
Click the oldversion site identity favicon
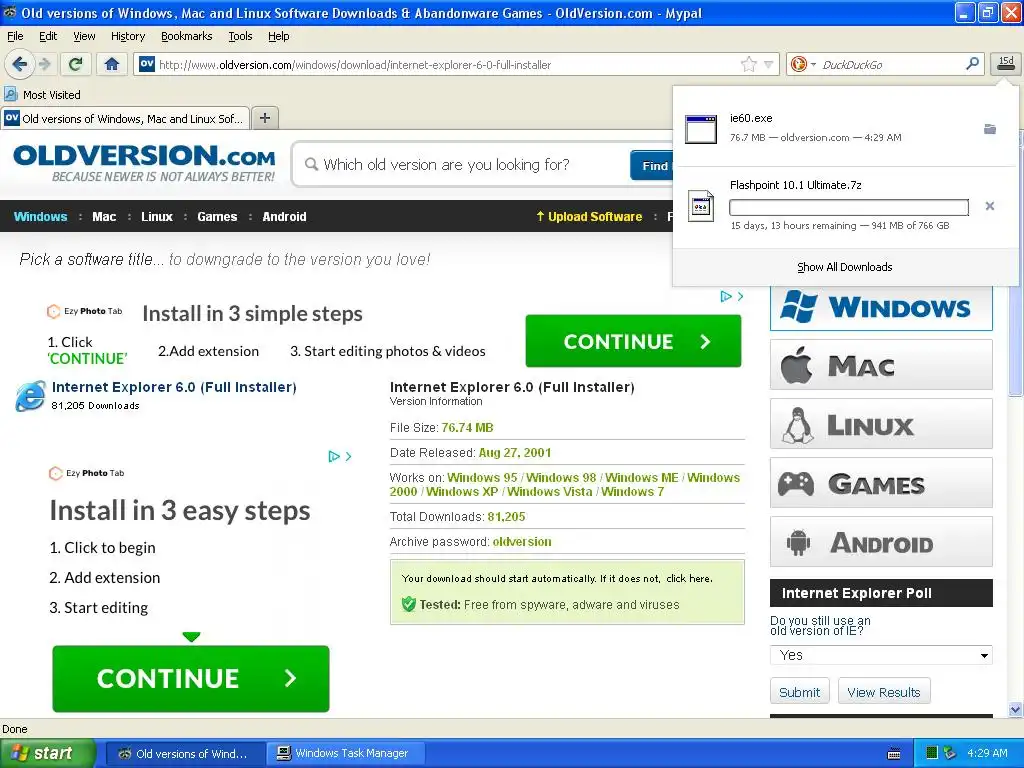tap(147, 64)
